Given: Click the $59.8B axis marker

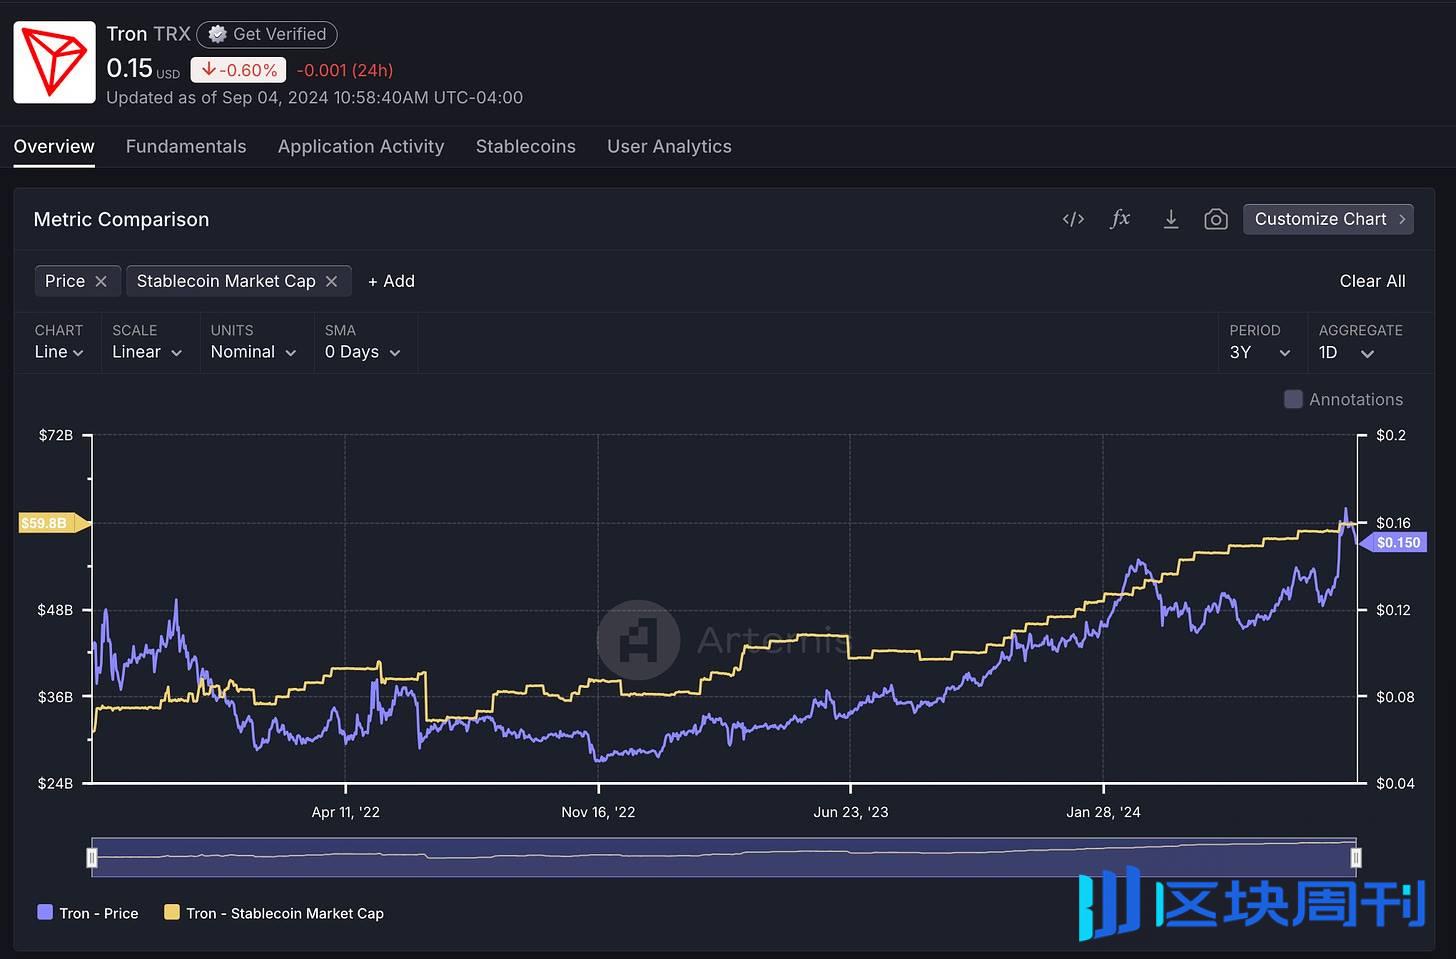Looking at the screenshot, I should coord(54,523).
